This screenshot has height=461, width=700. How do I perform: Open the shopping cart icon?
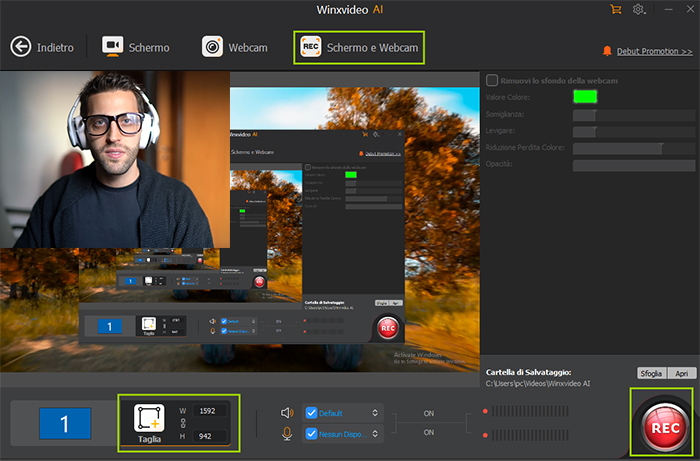pyautogui.click(x=615, y=10)
